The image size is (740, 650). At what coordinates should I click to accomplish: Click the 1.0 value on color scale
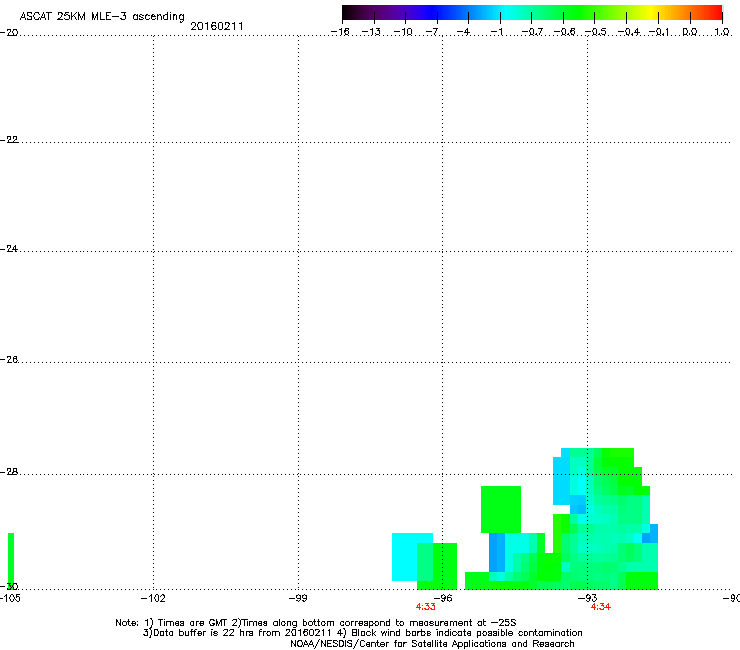click(722, 32)
